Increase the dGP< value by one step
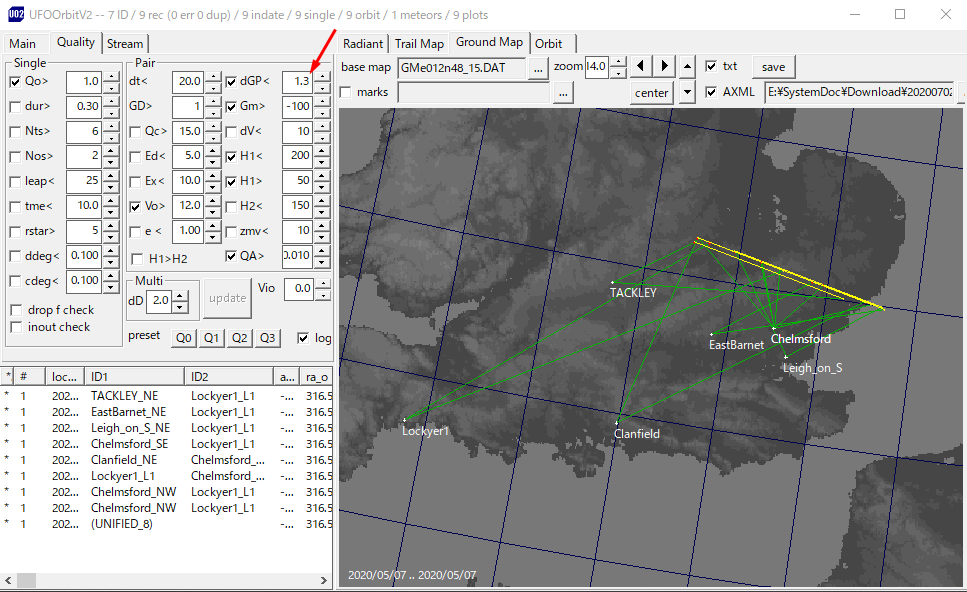Viewport: 967px width, 592px height. pyautogui.click(x=321, y=76)
